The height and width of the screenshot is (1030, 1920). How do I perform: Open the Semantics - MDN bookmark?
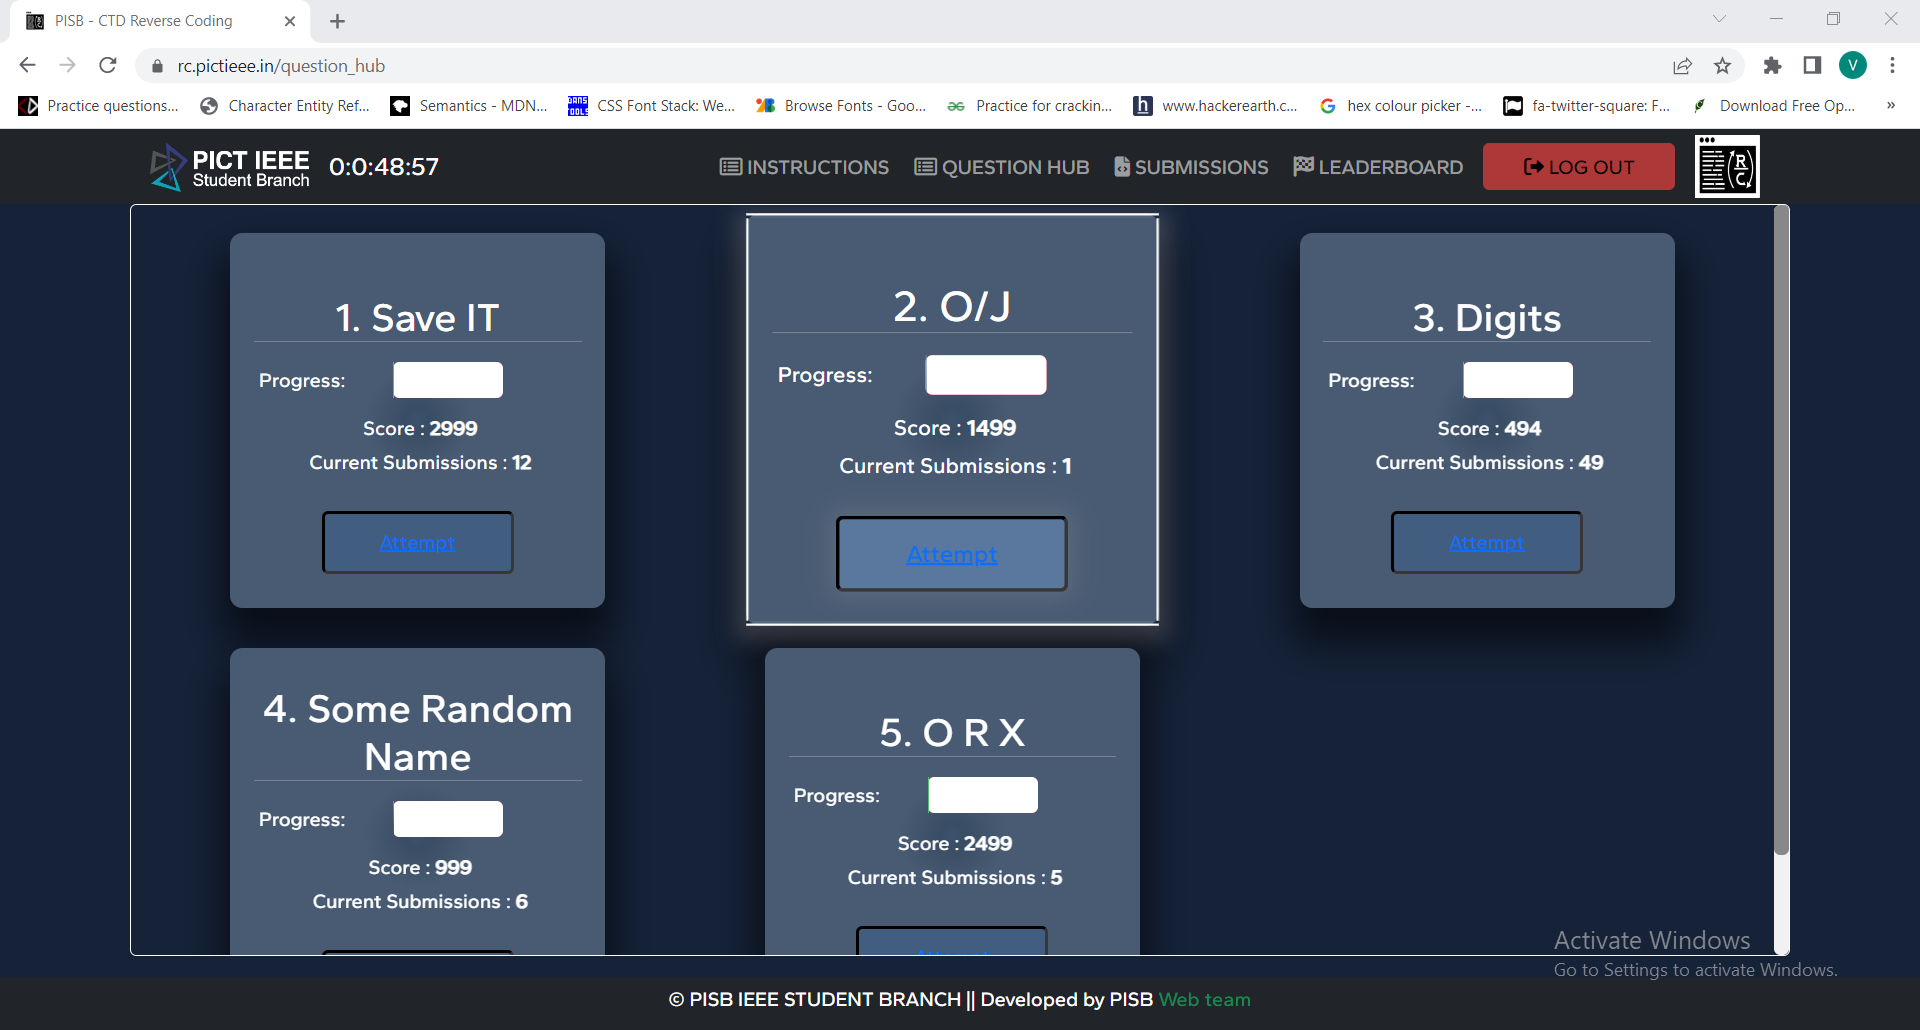click(469, 106)
